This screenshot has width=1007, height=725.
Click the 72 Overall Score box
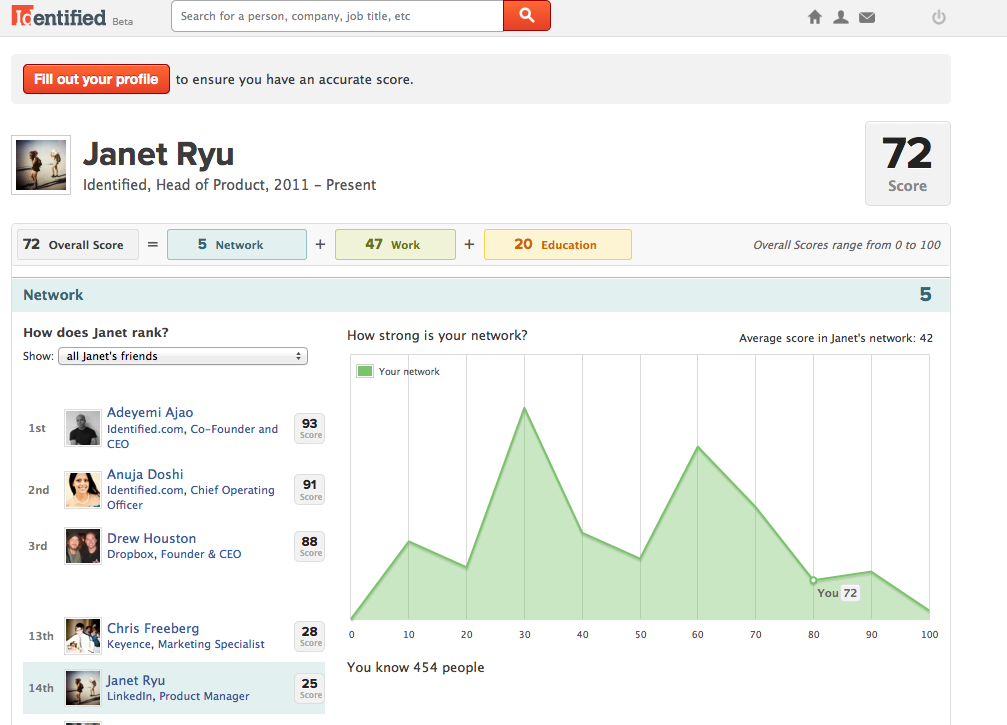point(77,245)
